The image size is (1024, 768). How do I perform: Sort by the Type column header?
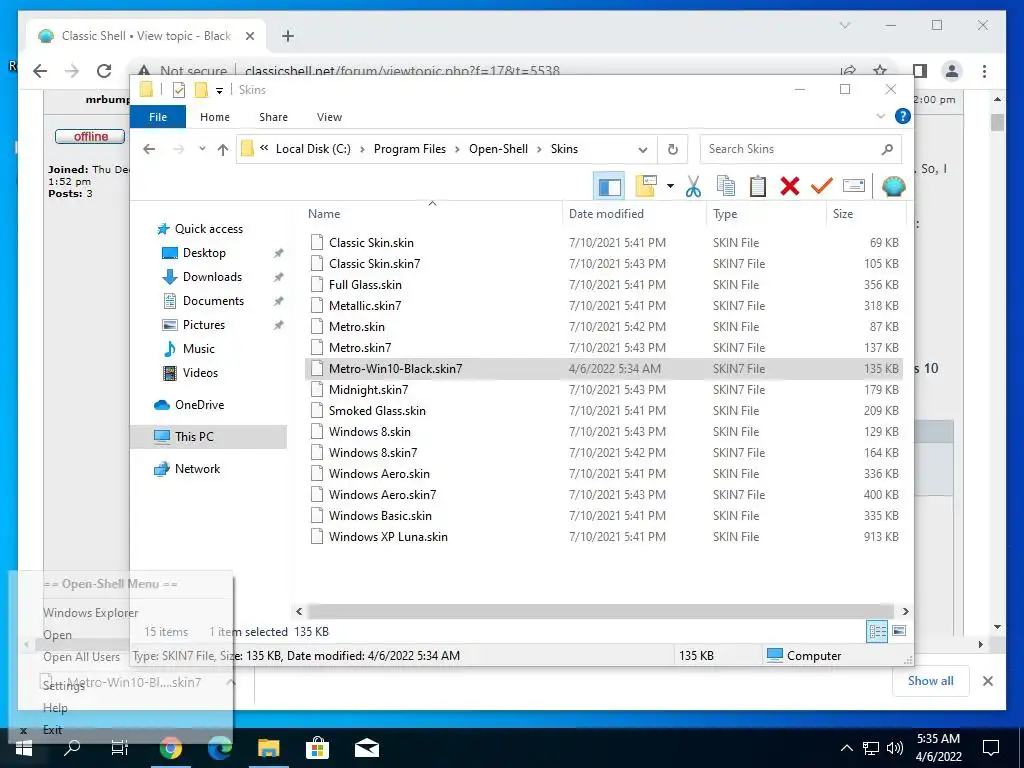point(765,214)
